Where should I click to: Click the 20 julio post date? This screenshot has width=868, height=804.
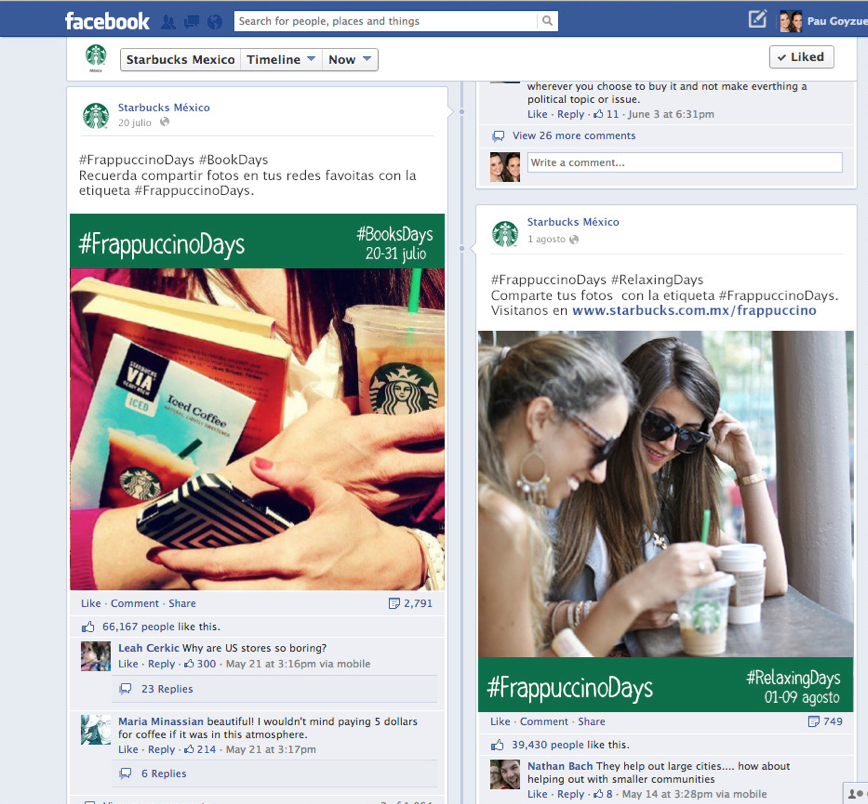tap(135, 122)
